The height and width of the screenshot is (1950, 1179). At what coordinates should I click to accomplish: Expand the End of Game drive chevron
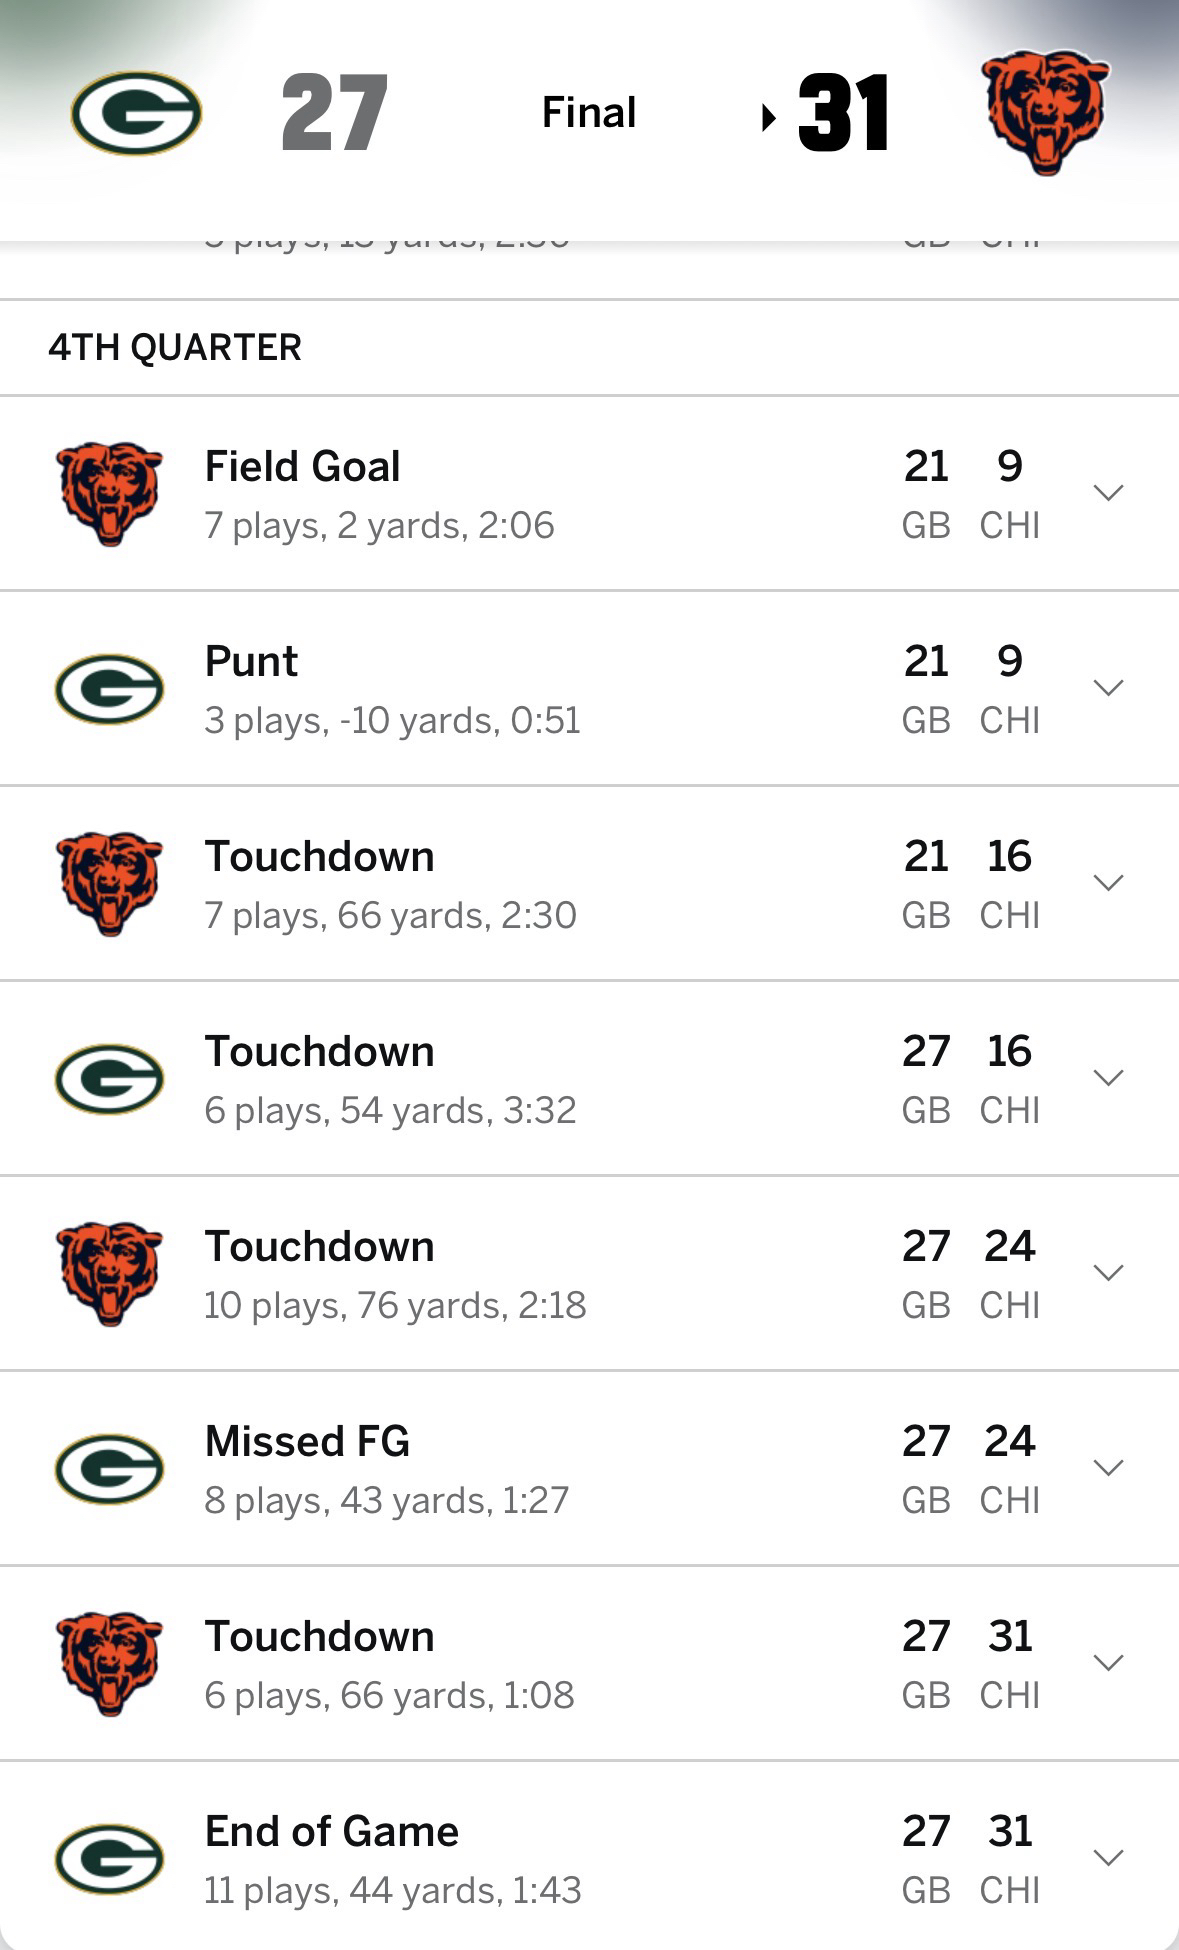point(1108,1857)
